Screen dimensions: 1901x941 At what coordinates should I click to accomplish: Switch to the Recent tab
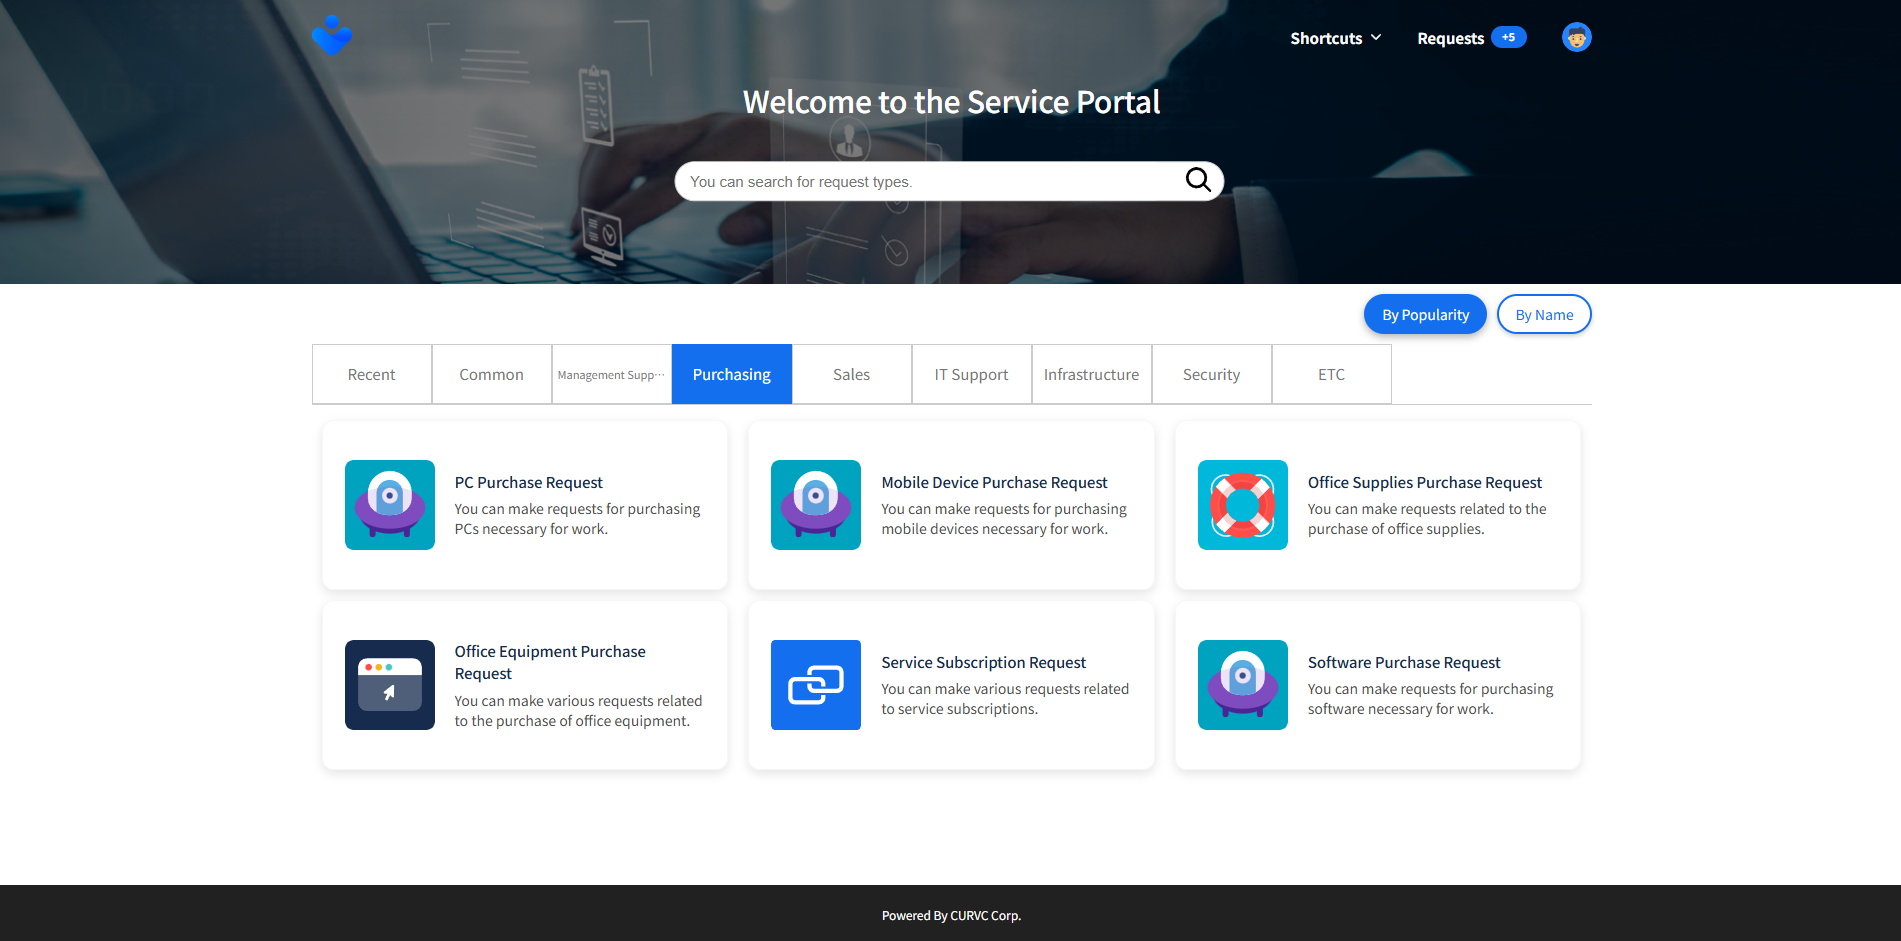(372, 374)
